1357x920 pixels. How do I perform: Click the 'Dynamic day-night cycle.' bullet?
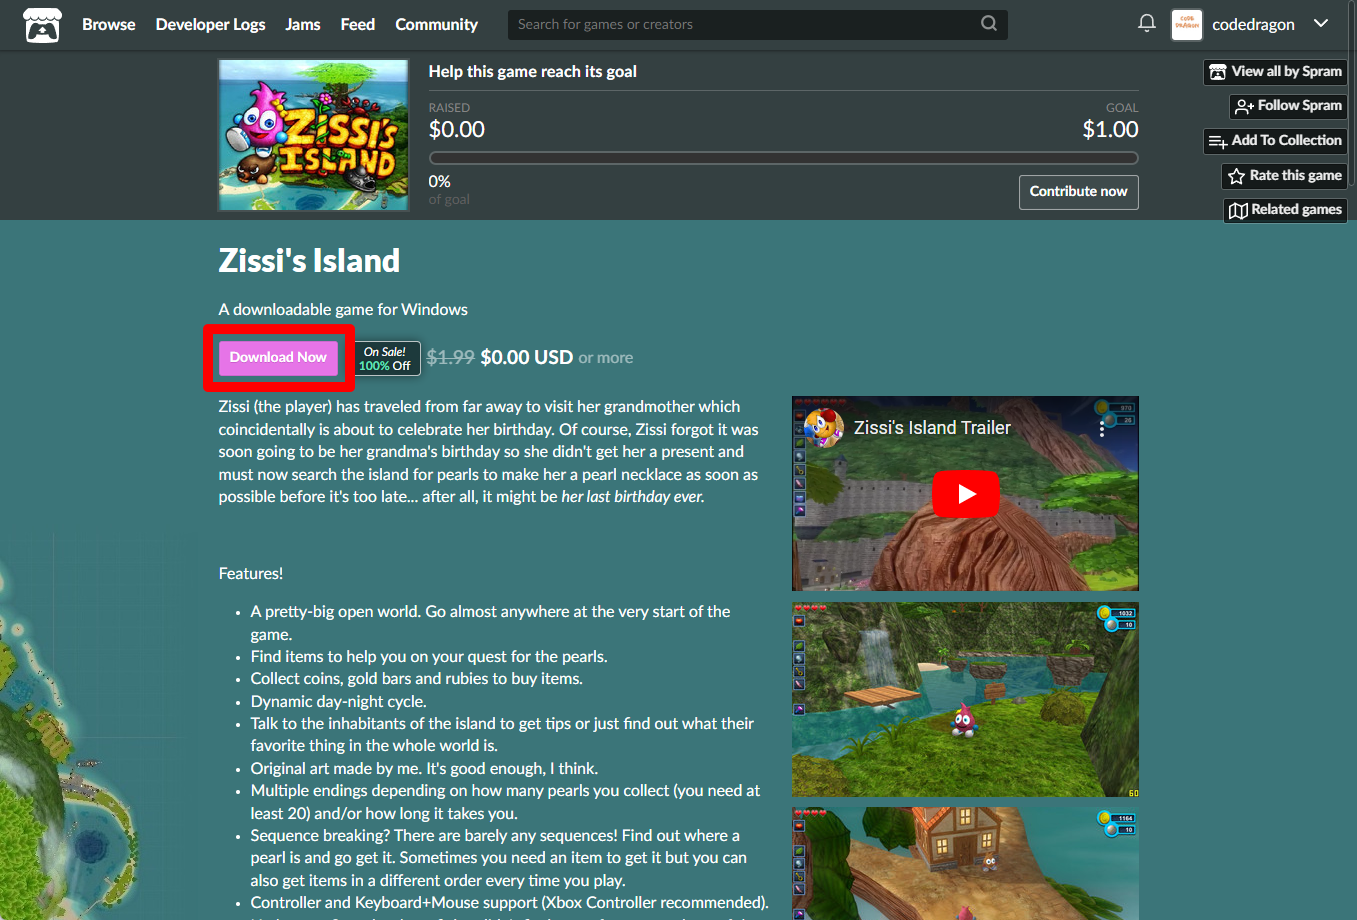coord(339,702)
